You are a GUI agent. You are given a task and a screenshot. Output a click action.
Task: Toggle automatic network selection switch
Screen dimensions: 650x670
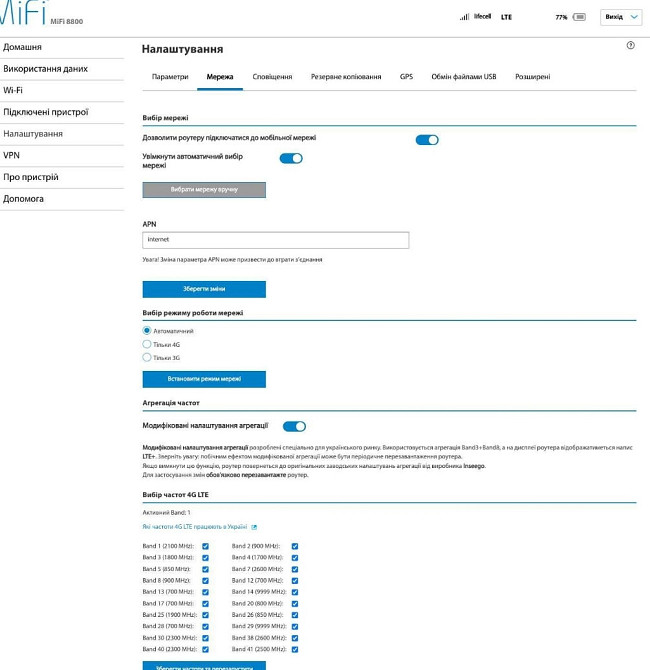291,159
